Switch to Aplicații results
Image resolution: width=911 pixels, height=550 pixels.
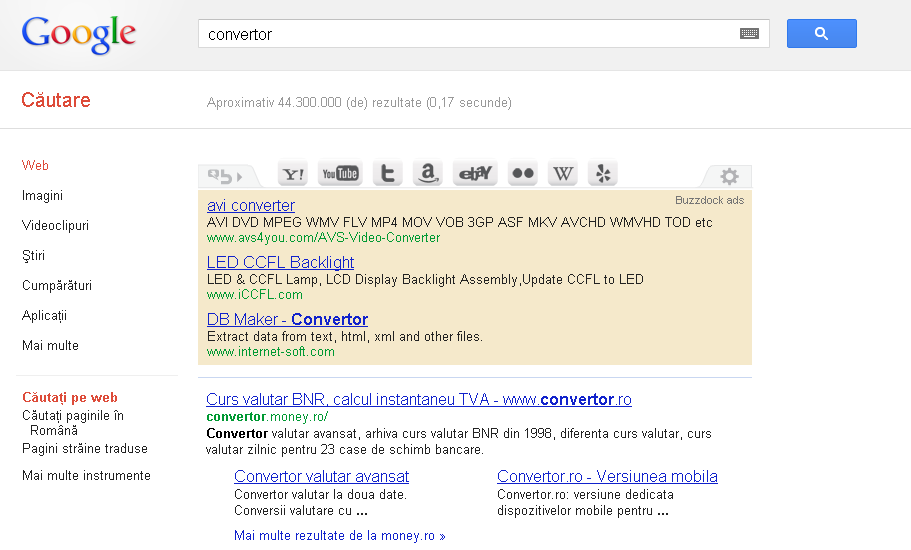[x=44, y=315]
